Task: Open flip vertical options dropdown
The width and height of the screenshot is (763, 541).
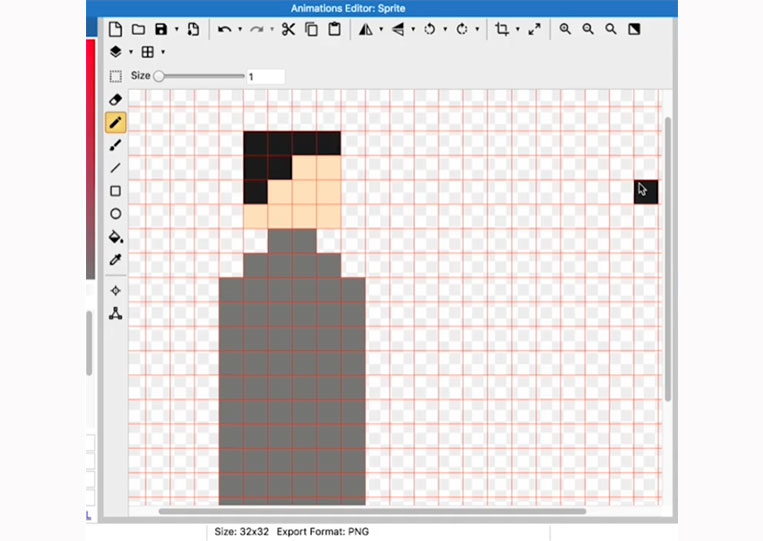Action: tap(413, 29)
